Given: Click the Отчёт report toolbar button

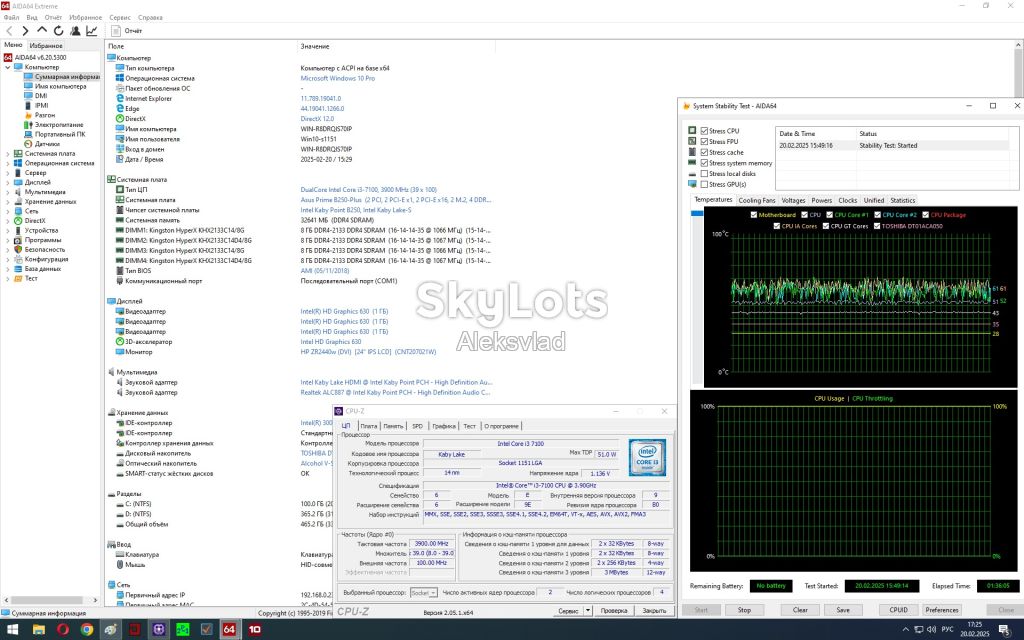Looking at the screenshot, I should click(127, 31).
